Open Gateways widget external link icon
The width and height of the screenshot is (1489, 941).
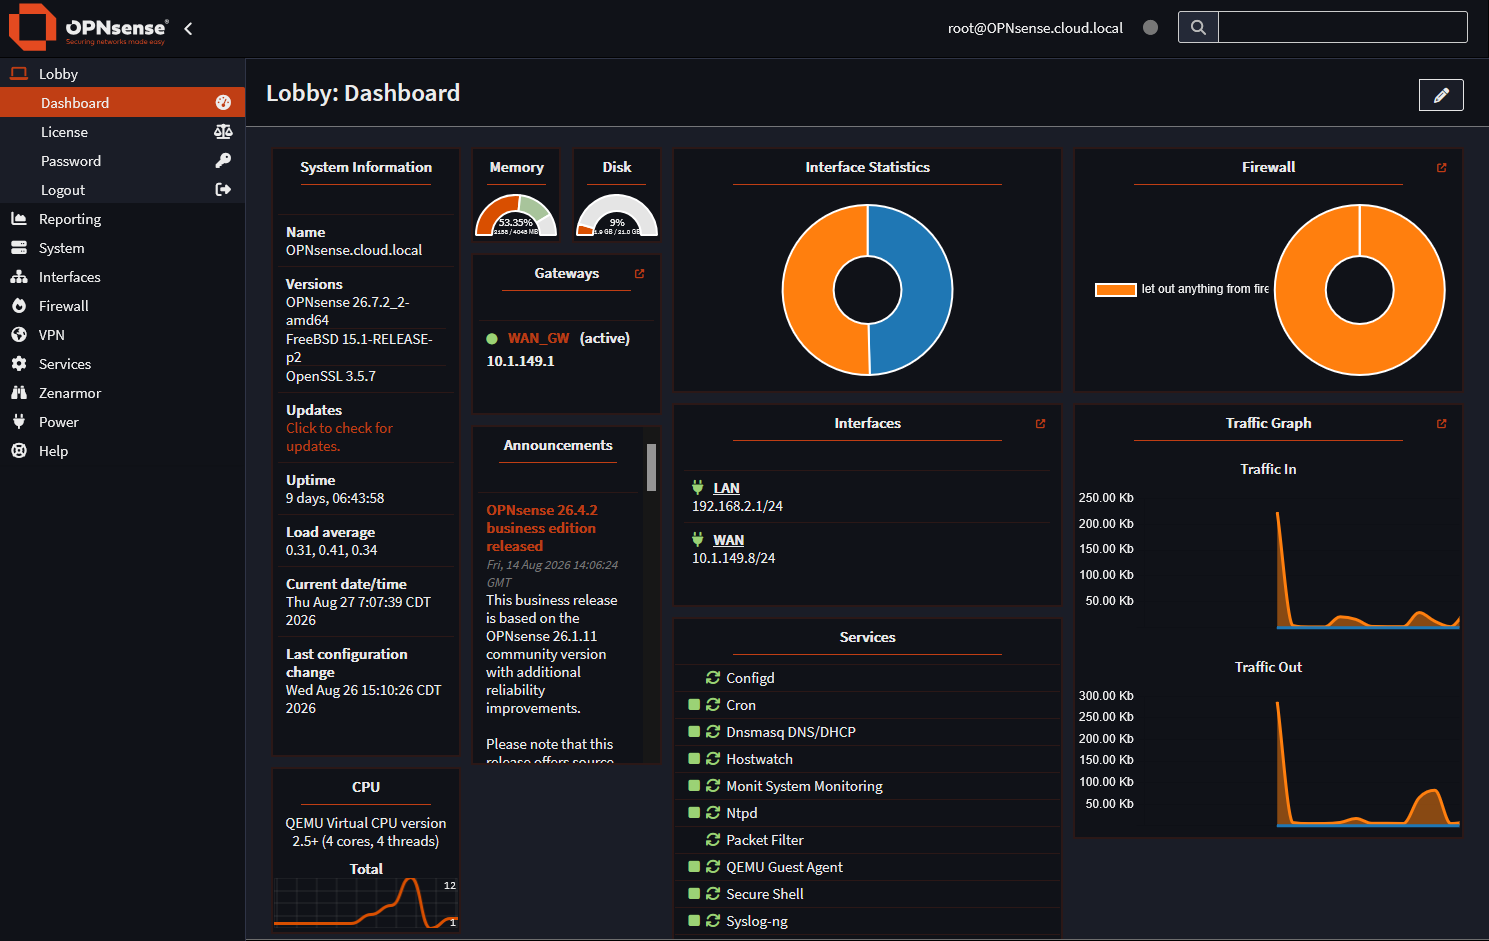639,274
